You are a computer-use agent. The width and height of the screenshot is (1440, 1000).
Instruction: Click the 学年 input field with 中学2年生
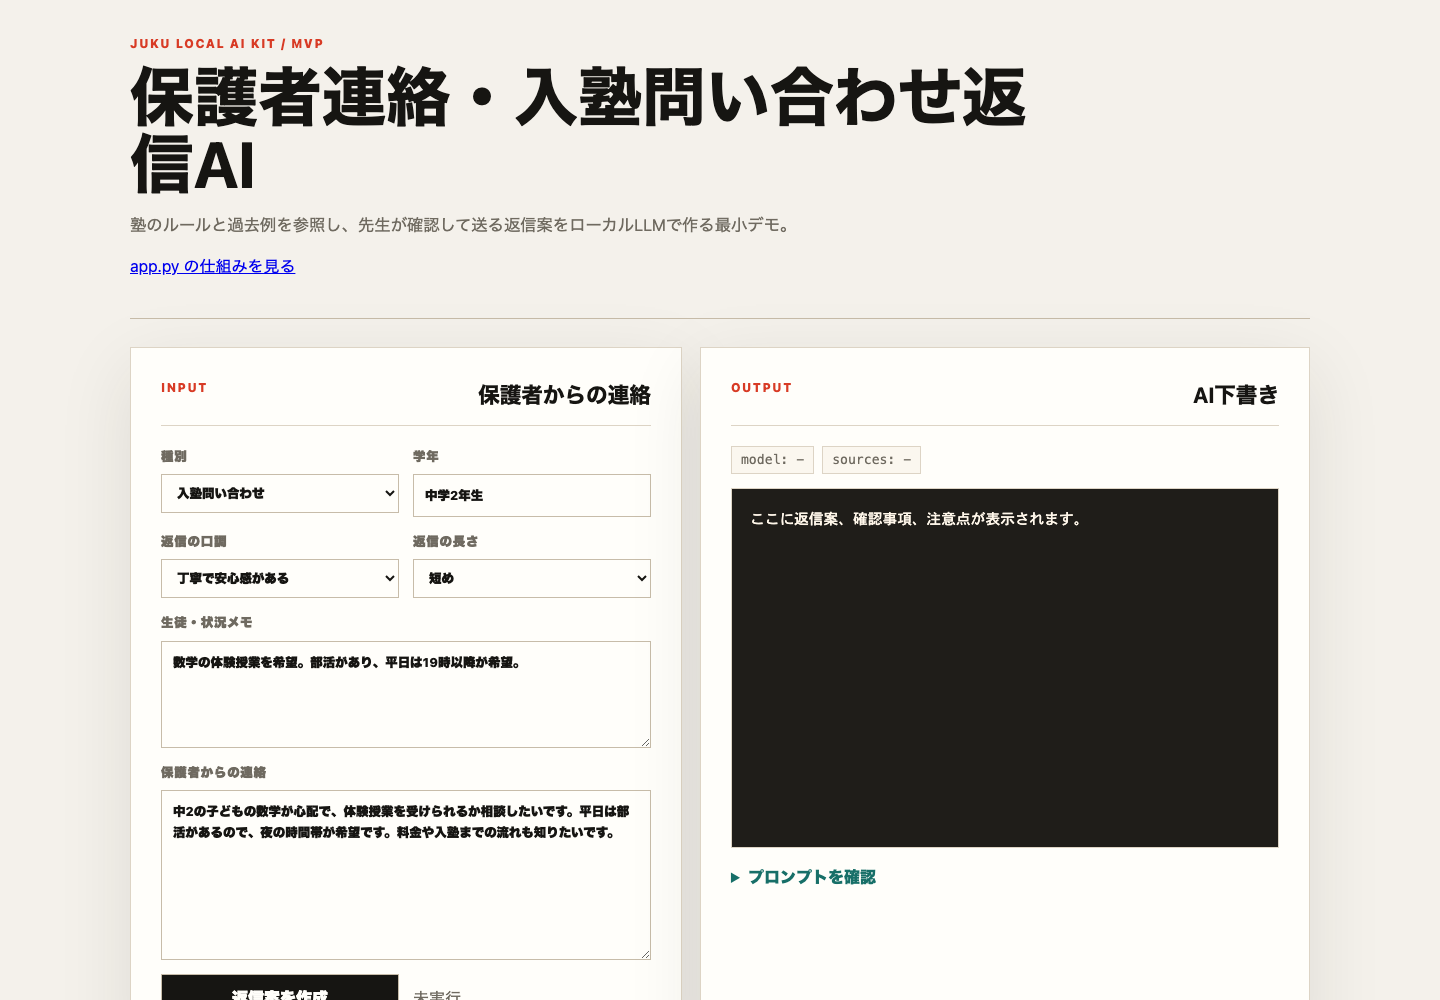pos(532,495)
